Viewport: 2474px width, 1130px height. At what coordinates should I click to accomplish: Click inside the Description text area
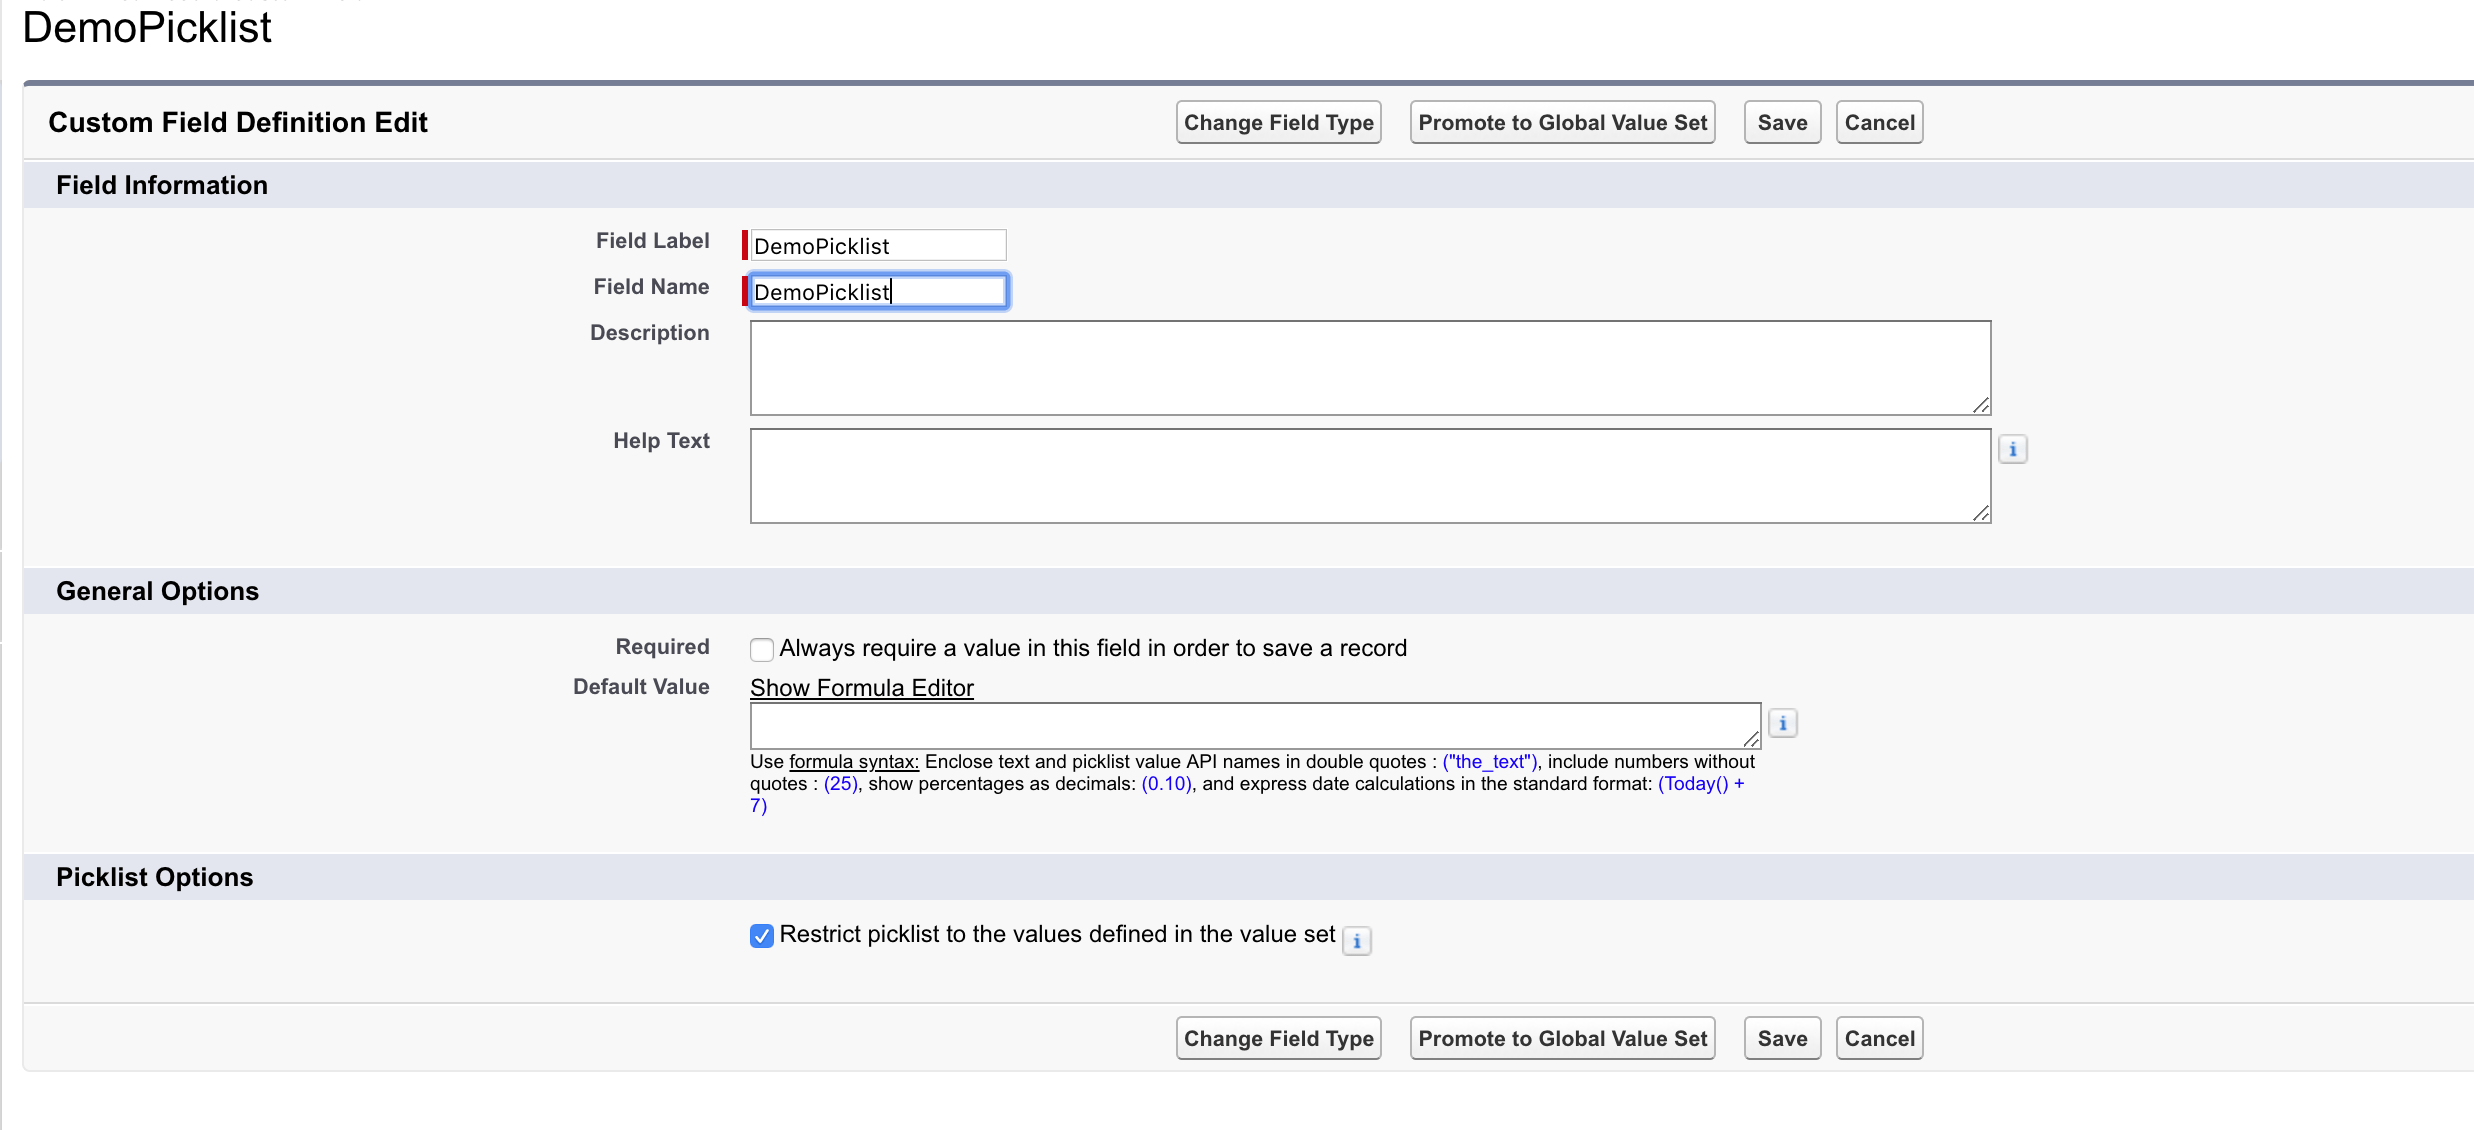[1369, 368]
